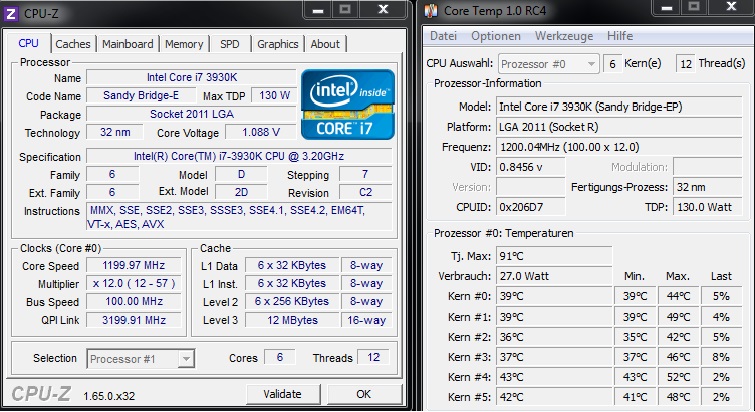Viewport: 755px width, 412px height.
Task: Click the OK button in CPU-Z
Action: [x=364, y=394]
